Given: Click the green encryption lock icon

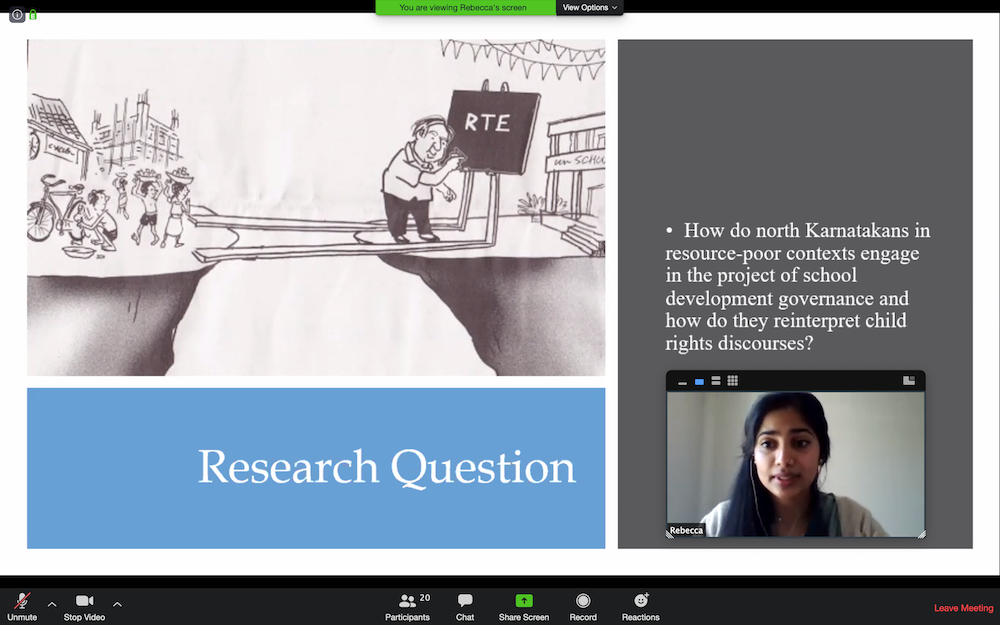Looking at the screenshot, I should [x=33, y=14].
